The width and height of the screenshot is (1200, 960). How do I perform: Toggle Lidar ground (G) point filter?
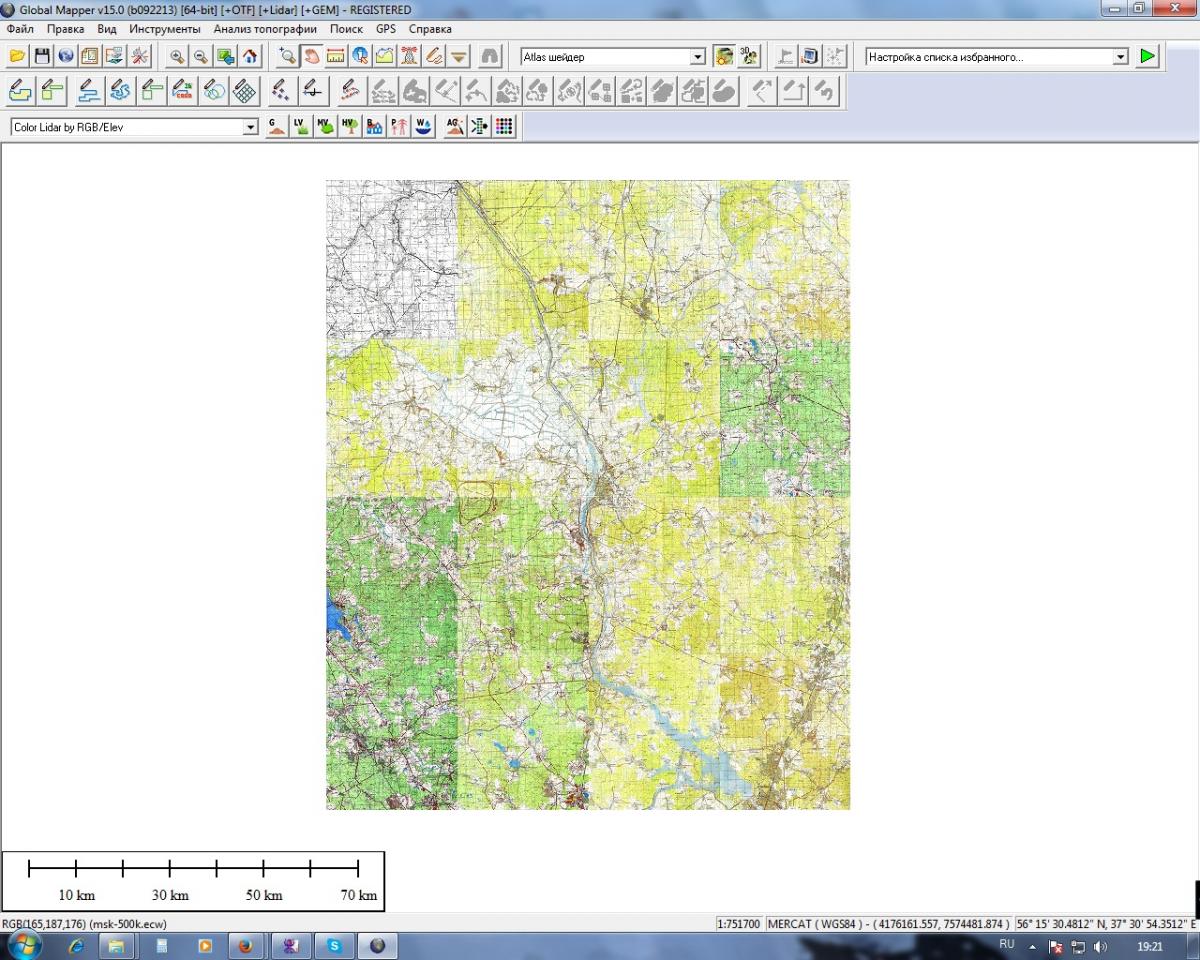coord(276,127)
